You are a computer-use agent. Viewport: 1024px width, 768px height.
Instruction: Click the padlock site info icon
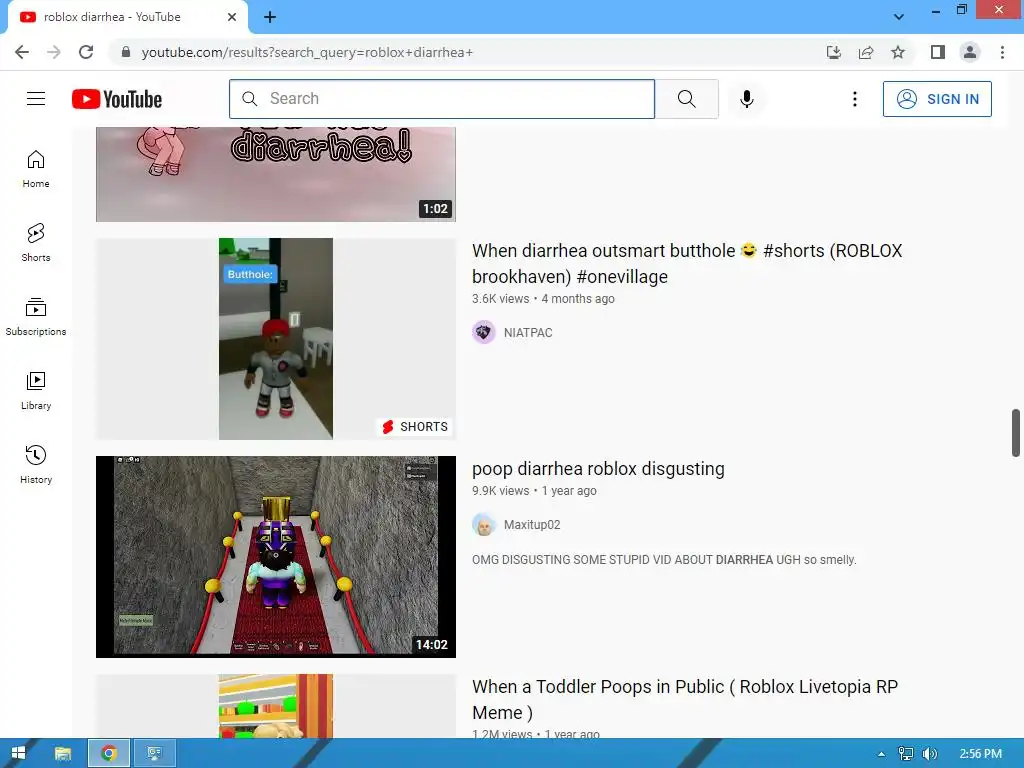pos(126,52)
